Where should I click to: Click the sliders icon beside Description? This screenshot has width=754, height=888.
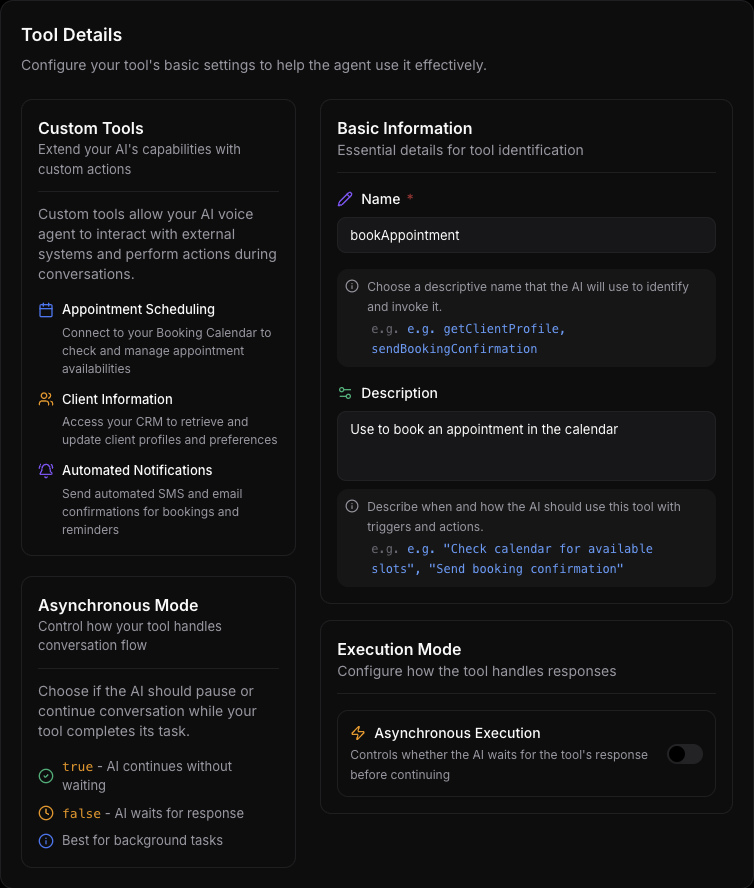click(x=345, y=393)
